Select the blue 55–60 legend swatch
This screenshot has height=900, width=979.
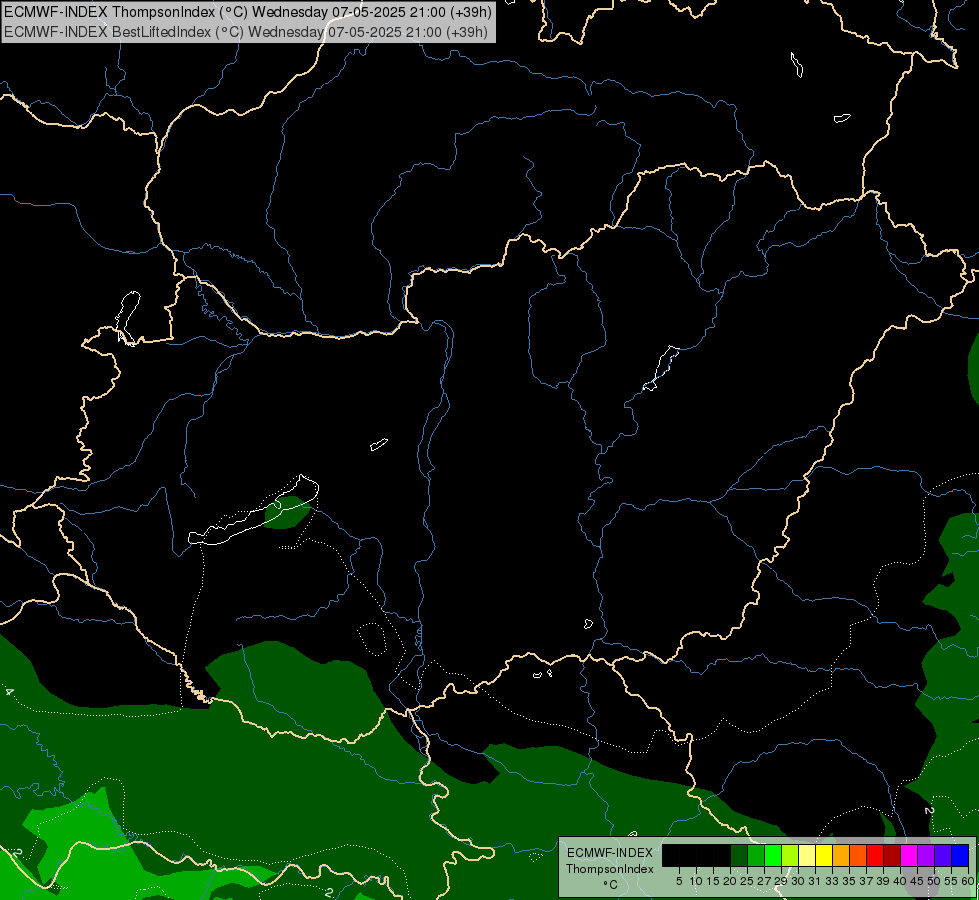[x=960, y=855]
